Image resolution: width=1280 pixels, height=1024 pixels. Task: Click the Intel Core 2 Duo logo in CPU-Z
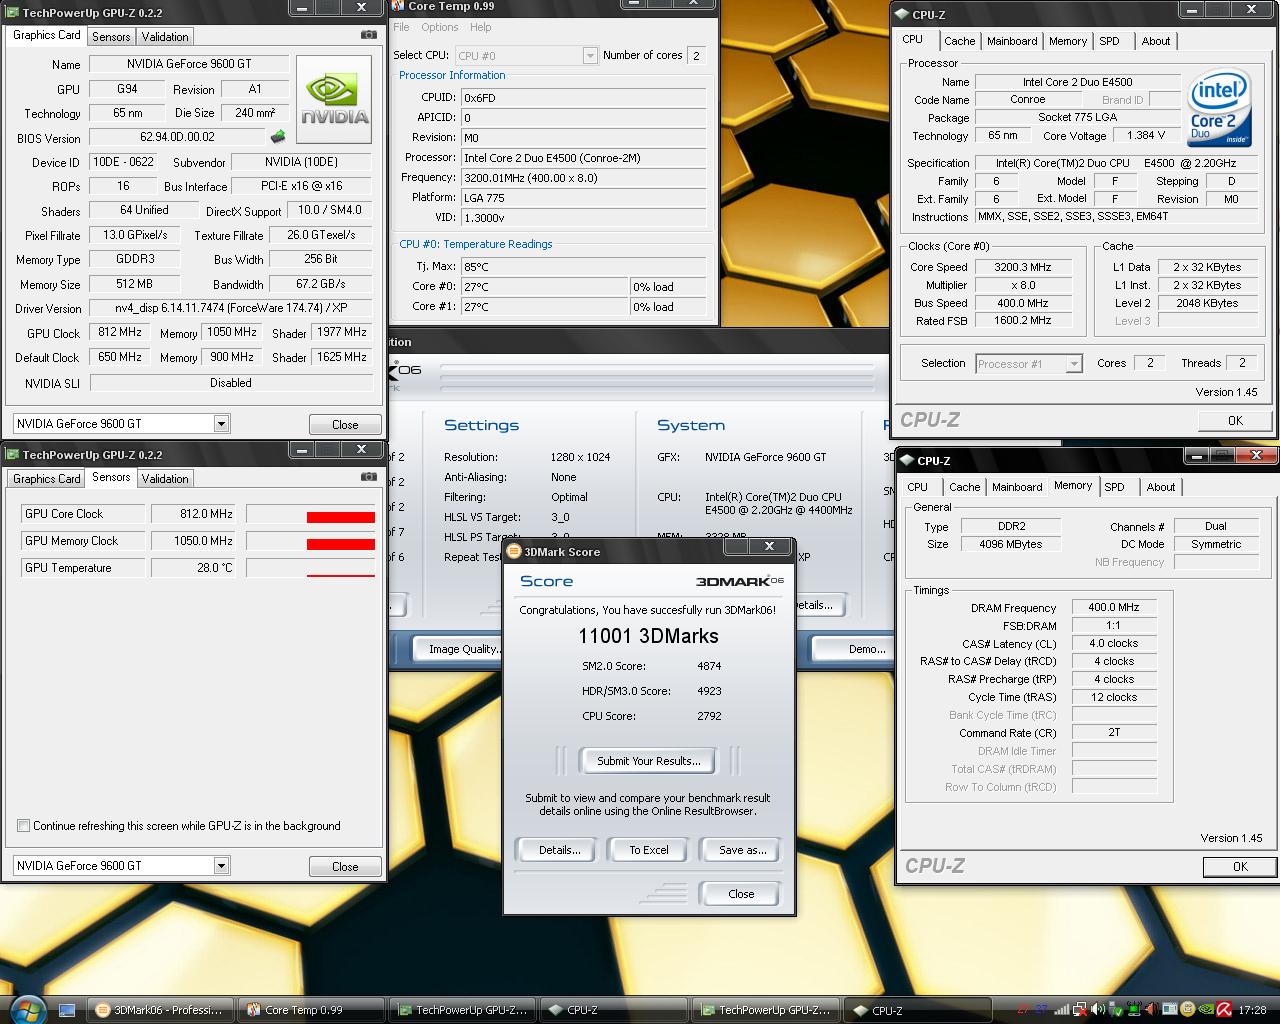click(x=1220, y=108)
